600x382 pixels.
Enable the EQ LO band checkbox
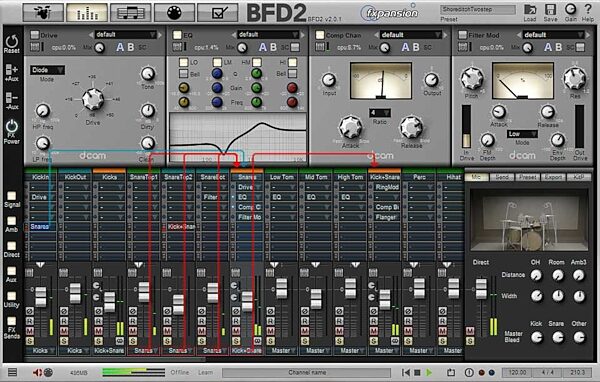184,62
